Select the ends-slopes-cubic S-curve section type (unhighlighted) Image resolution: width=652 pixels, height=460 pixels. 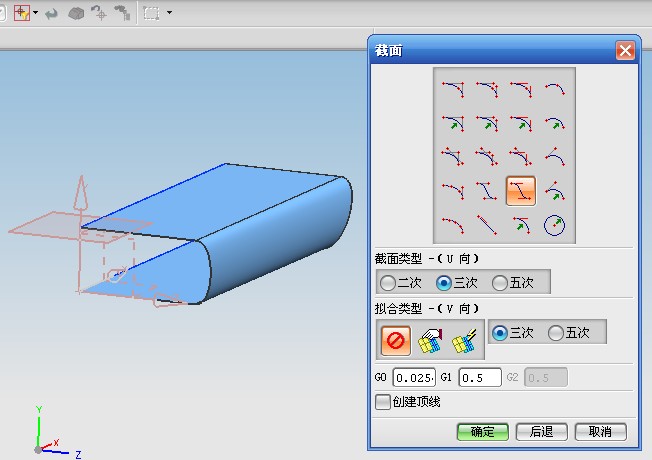[x=487, y=191]
